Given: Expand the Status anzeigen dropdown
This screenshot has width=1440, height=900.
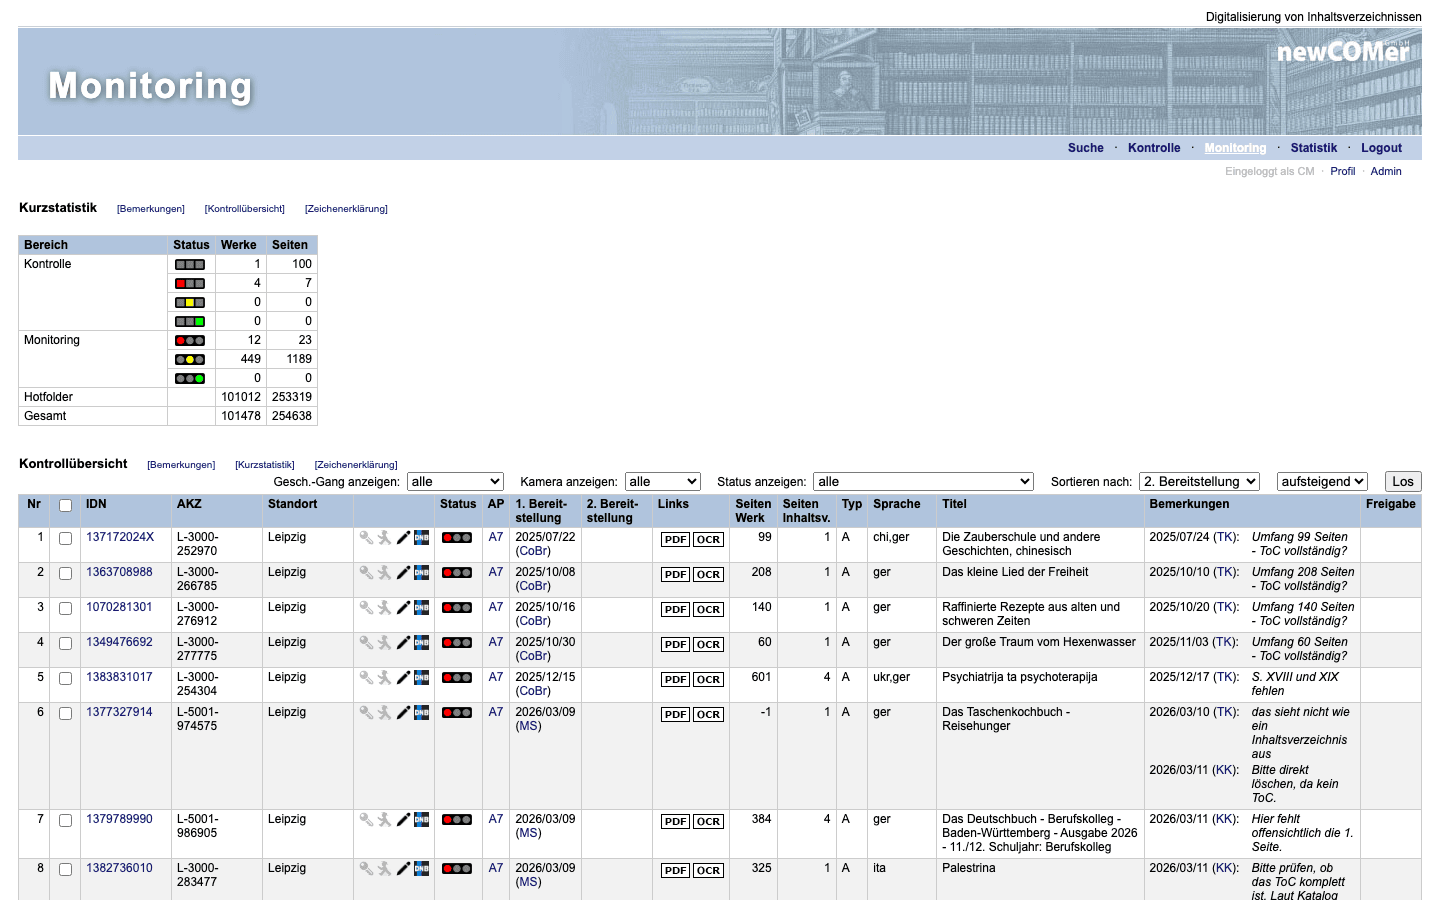Looking at the screenshot, I should click(923, 482).
